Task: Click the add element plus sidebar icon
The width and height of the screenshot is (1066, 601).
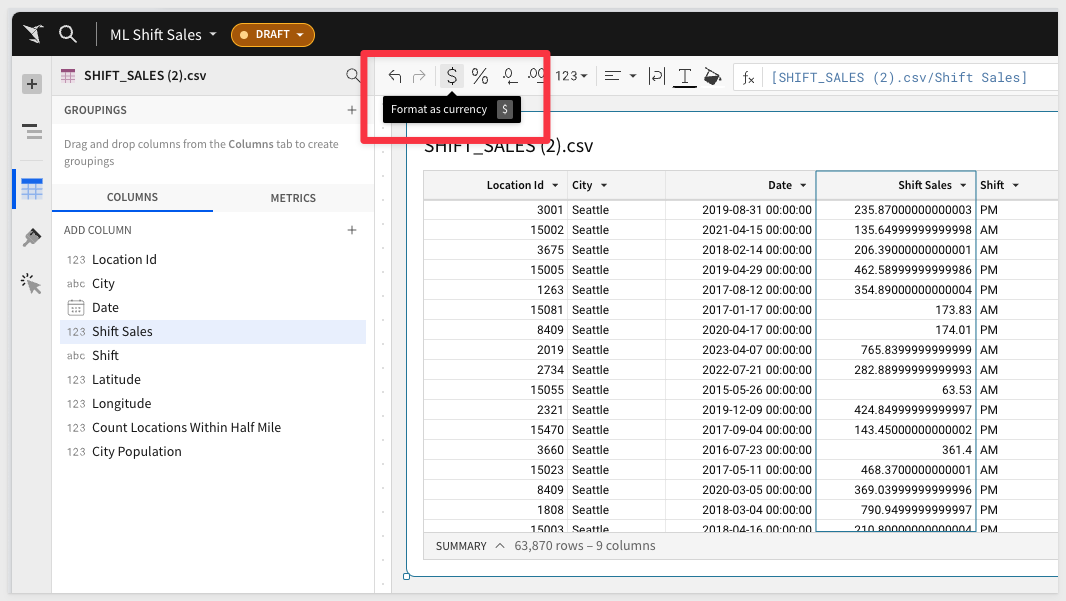Action: (x=32, y=84)
